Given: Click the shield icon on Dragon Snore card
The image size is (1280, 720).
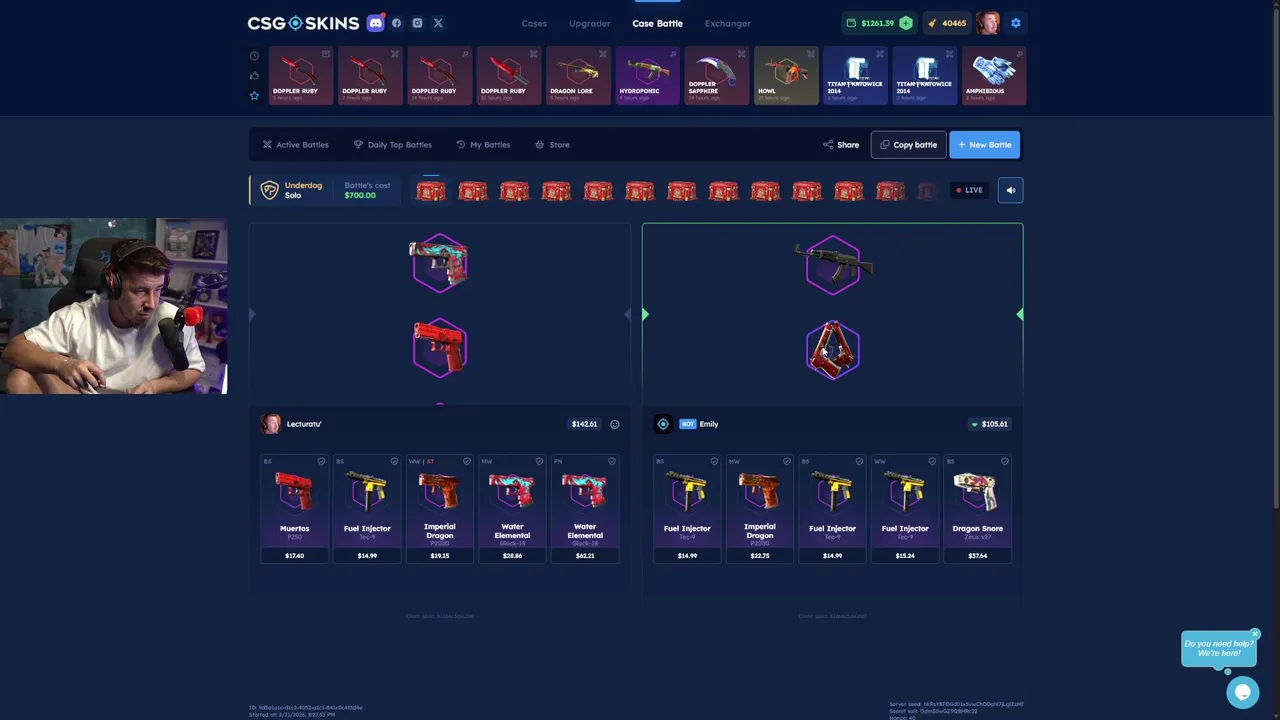Looking at the screenshot, I should [1005, 462].
